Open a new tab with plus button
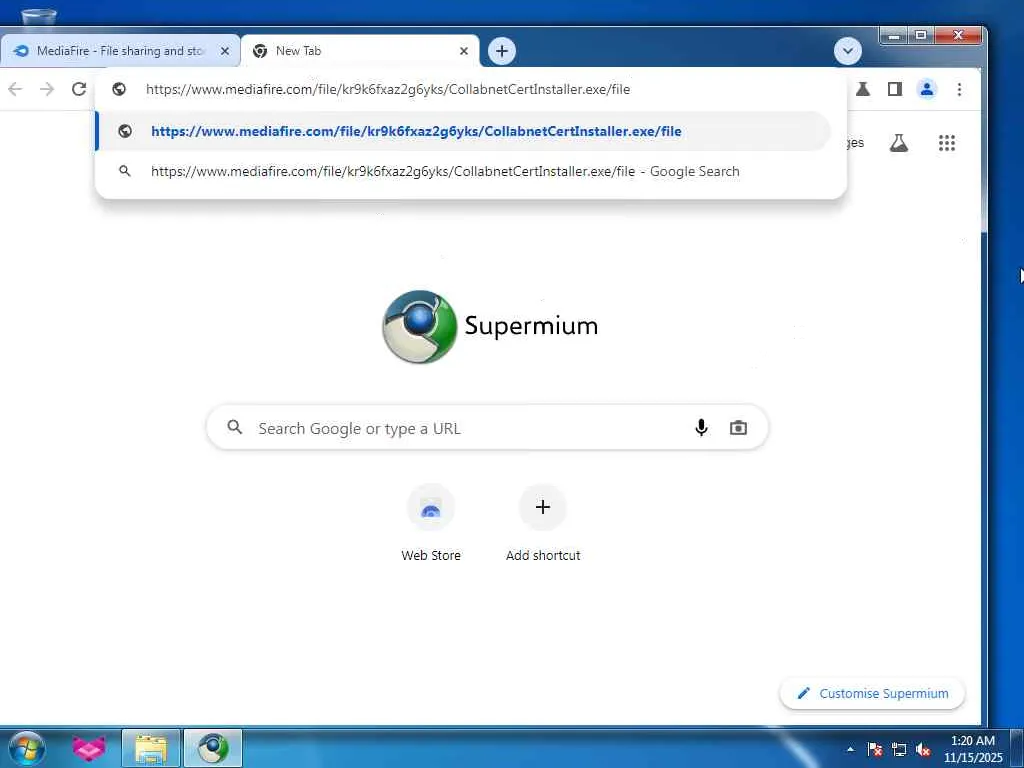The height and width of the screenshot is (768, 1024). point(502,51)
